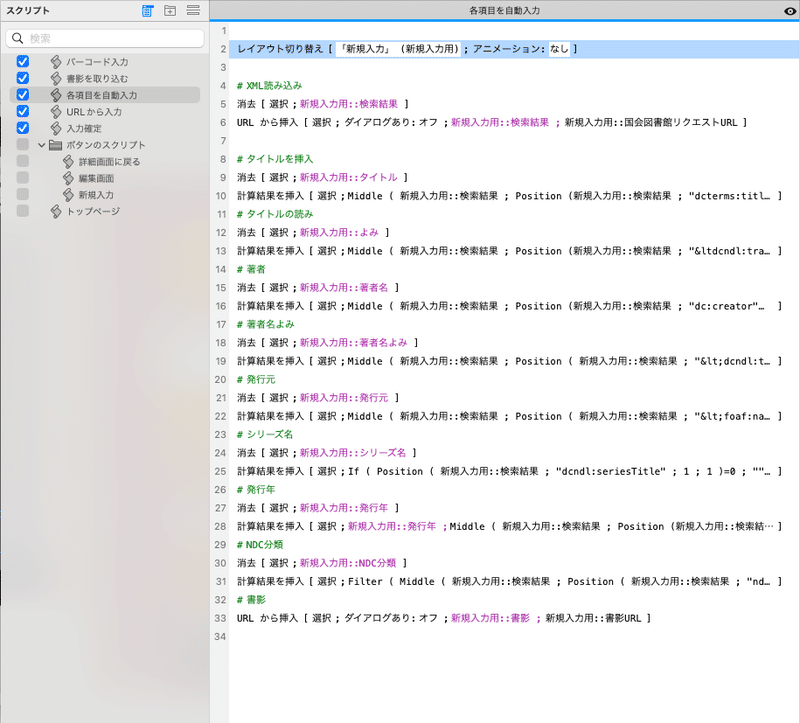
Task: Check the 編集画面 checkbox
Action: [x=22, y=178]
